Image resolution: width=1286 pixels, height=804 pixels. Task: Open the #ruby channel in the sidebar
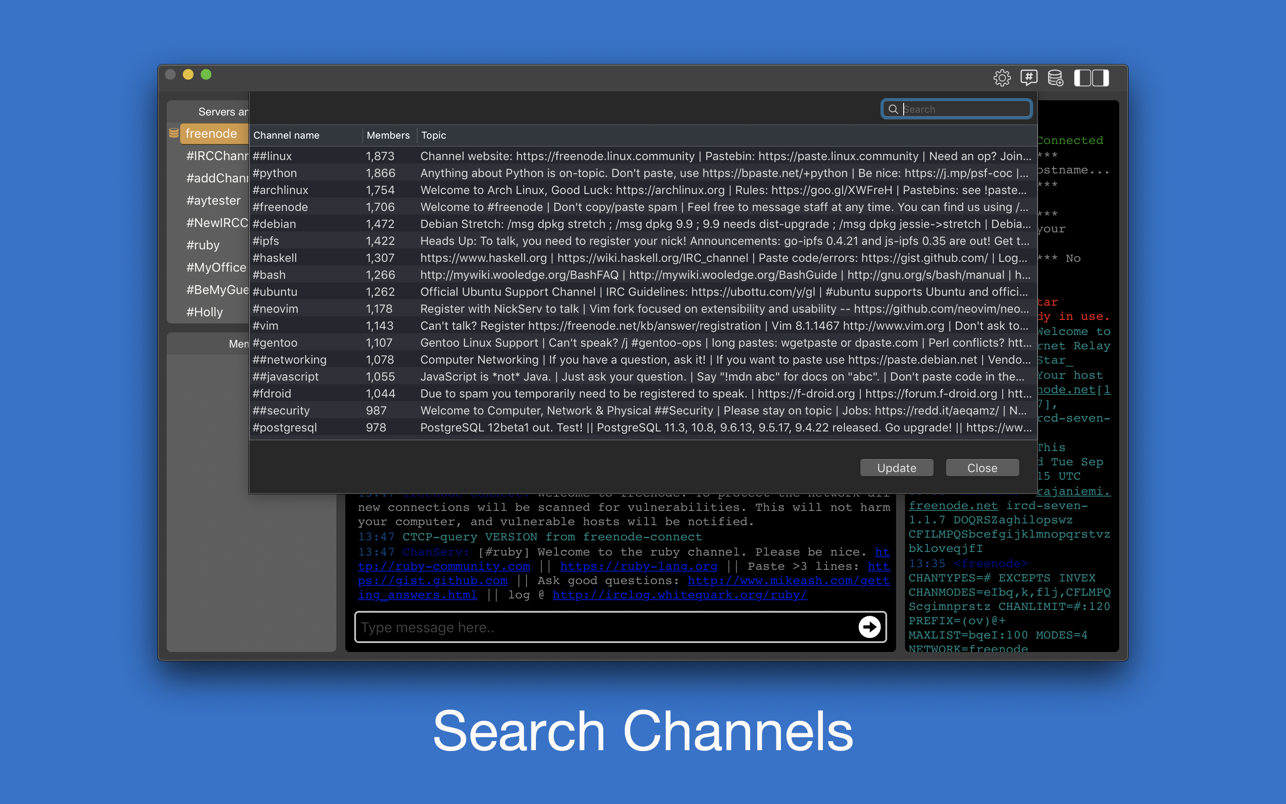(x=203, y=245)
